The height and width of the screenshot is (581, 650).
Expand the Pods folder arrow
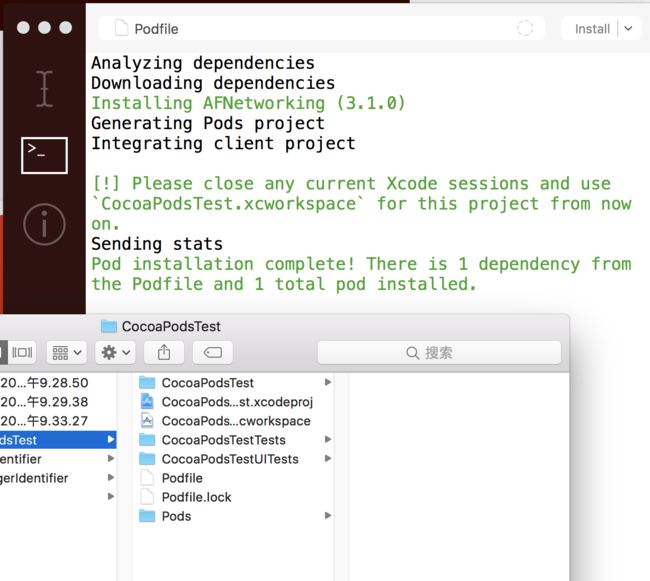327,516
